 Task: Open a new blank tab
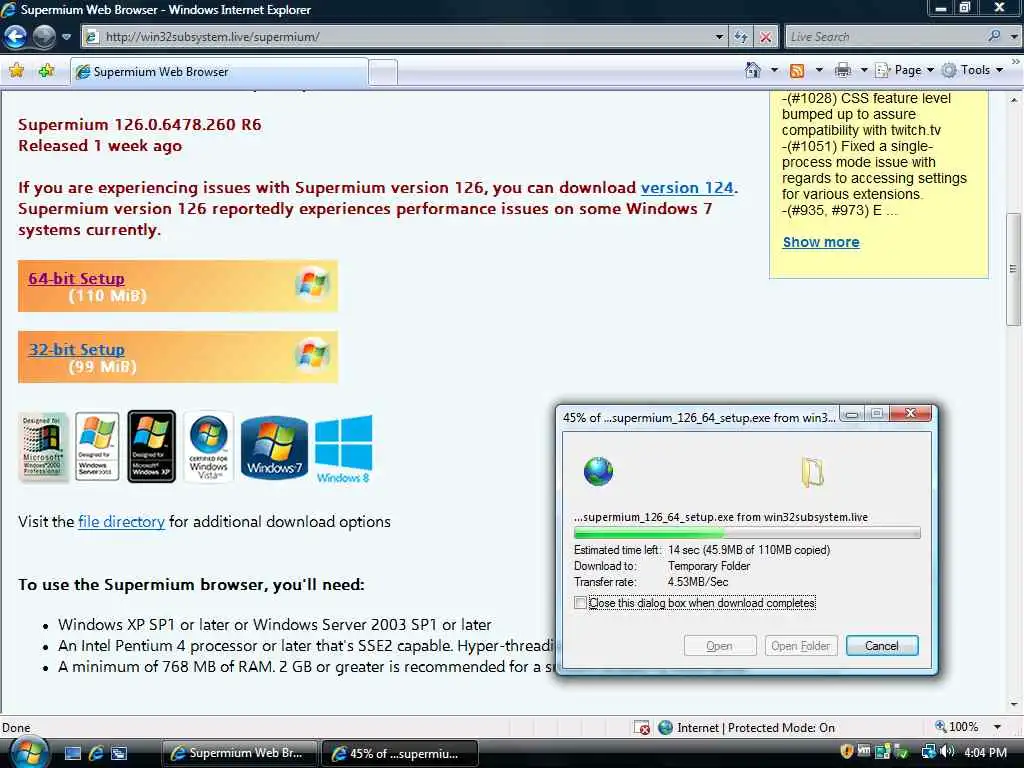tap(383, 72)
